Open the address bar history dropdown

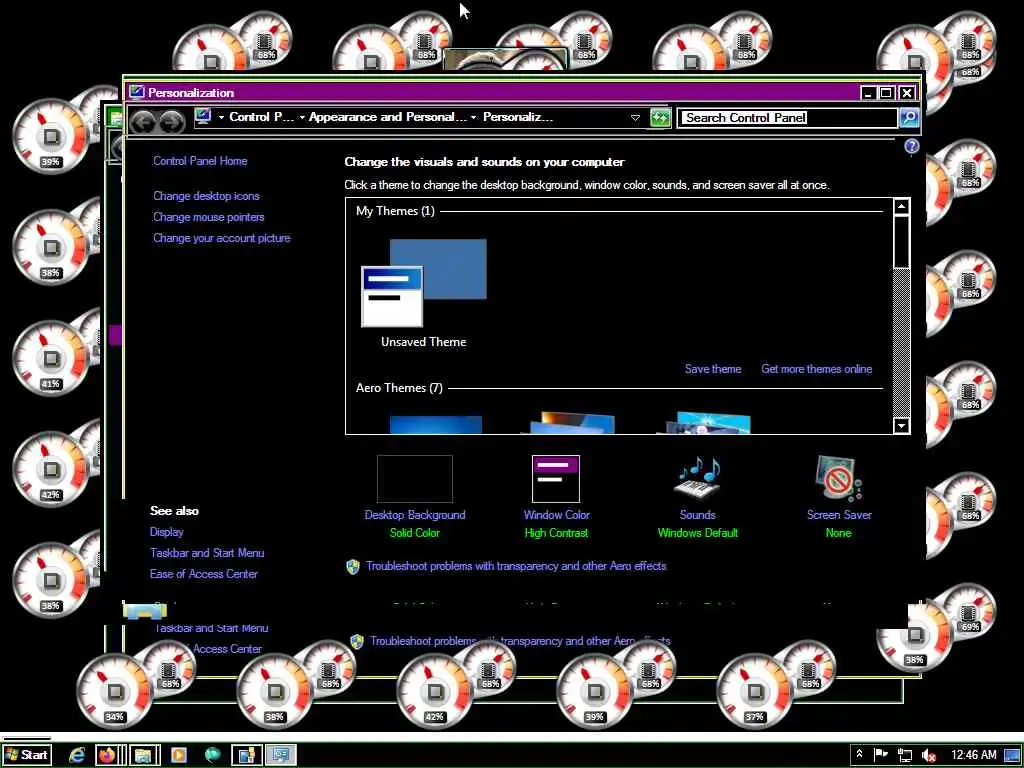click(x=635, y=118)
